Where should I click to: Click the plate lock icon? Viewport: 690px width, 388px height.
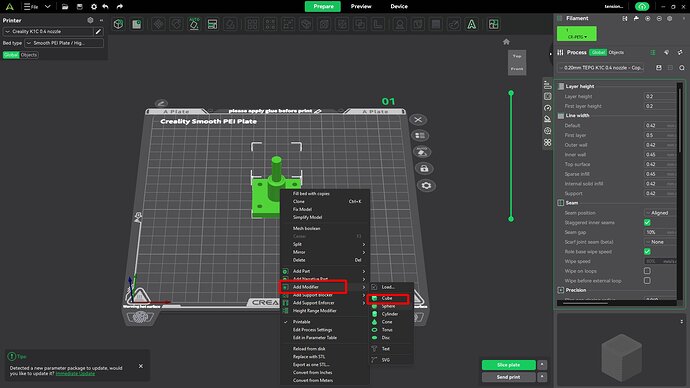(424, 168)
